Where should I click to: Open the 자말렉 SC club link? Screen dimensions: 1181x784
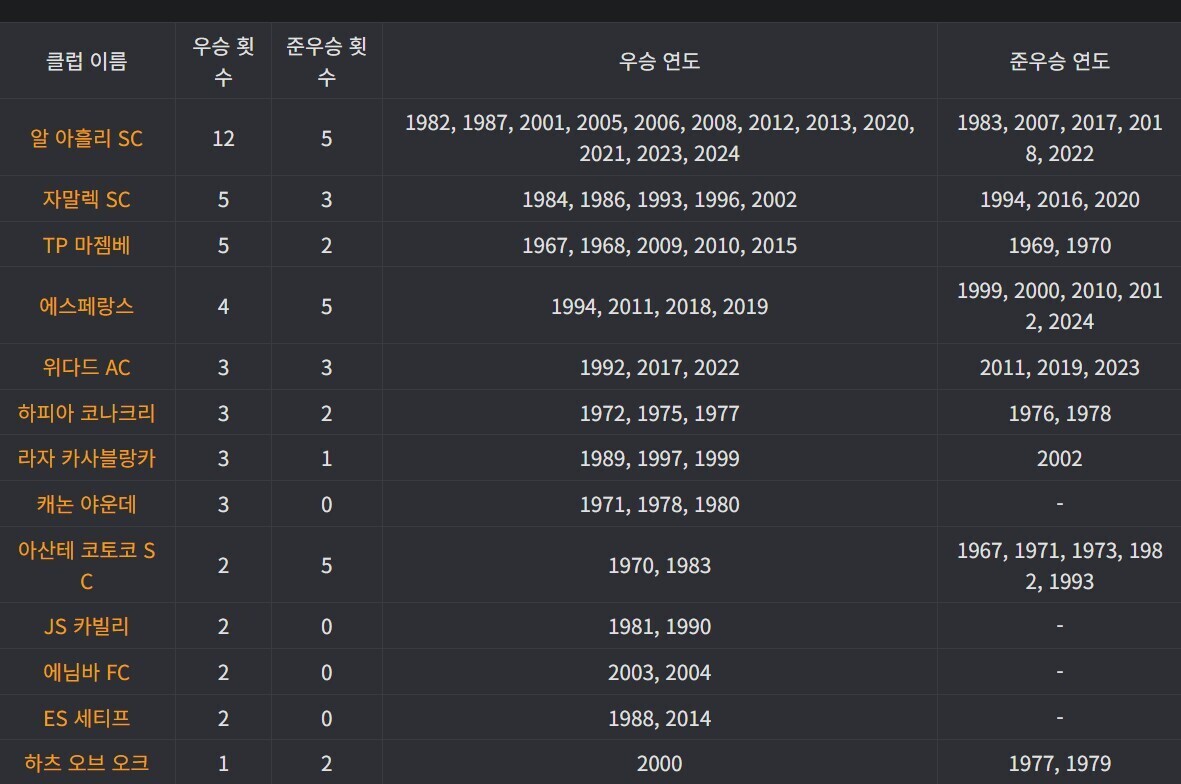87,200
